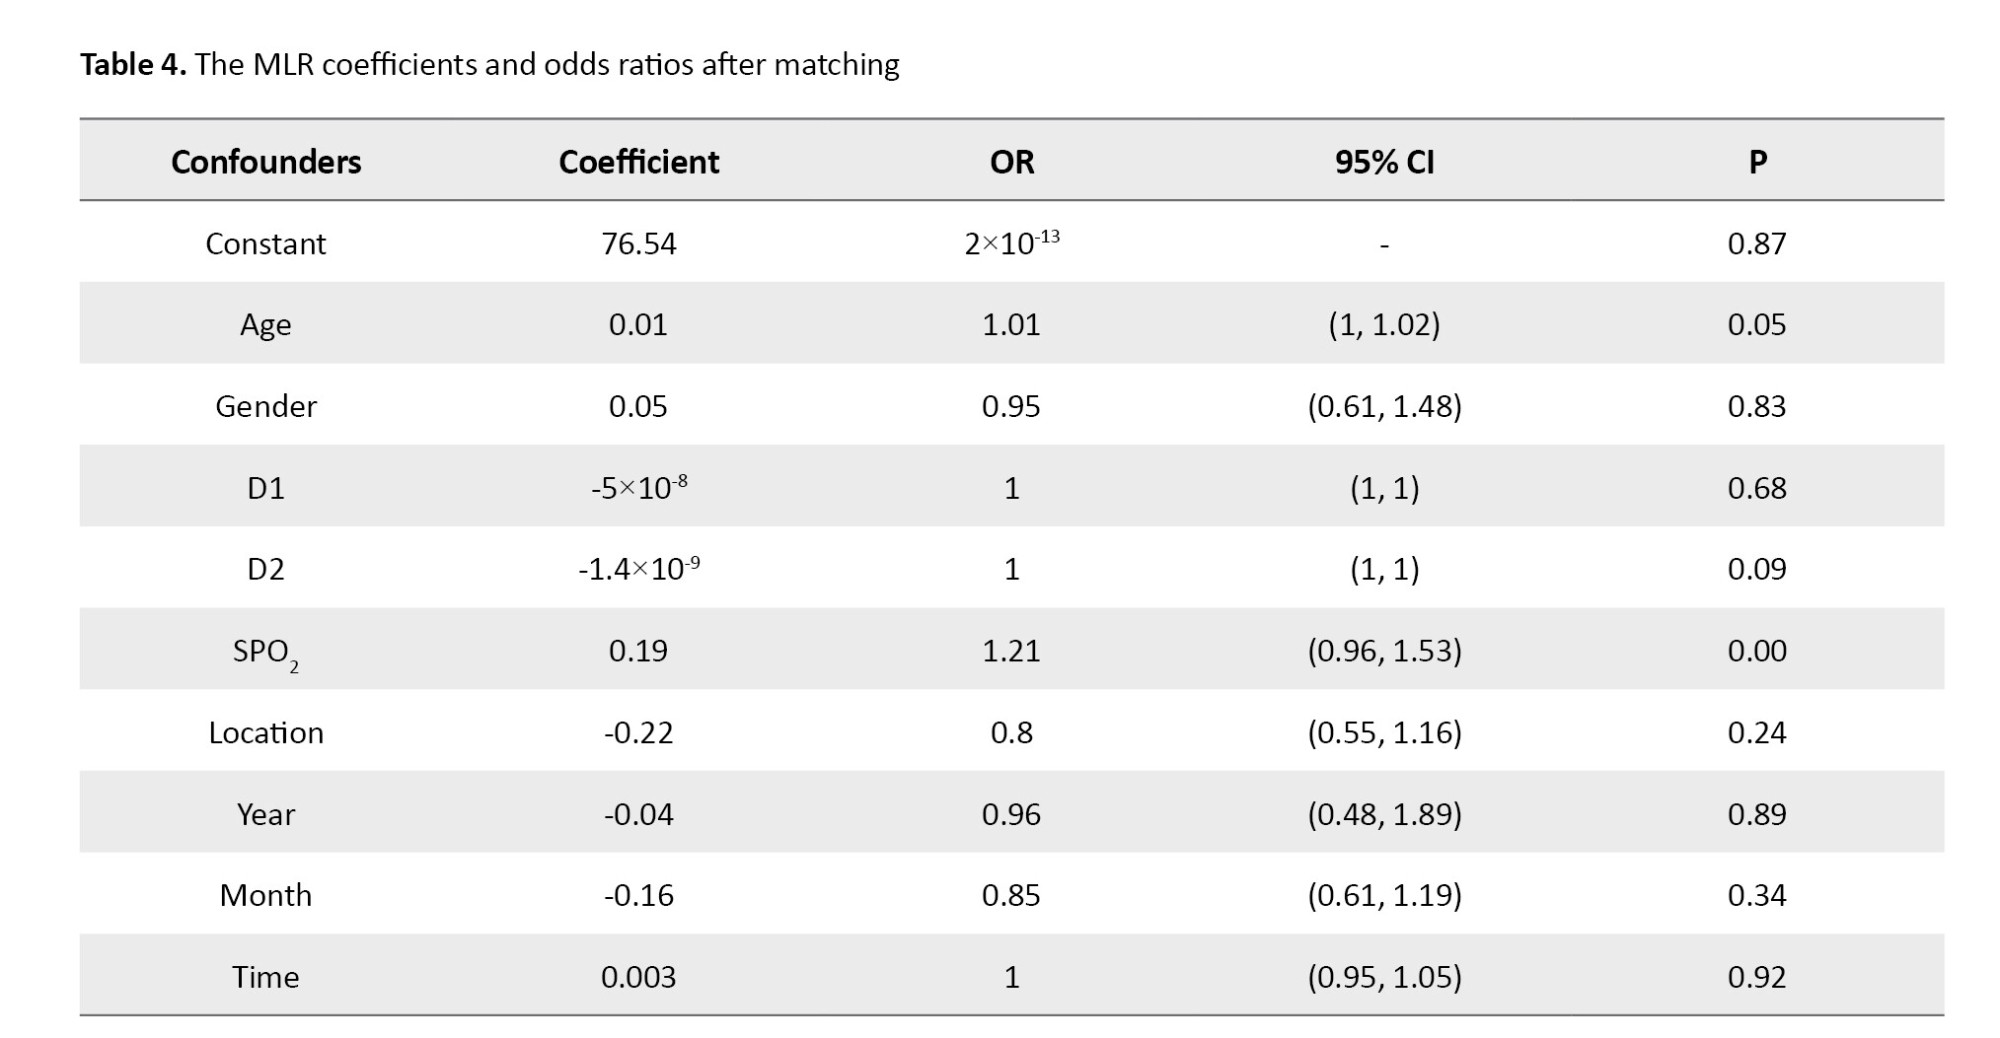Select the Age row label
The image size is (2000, 1038).
tap(266, 325)
